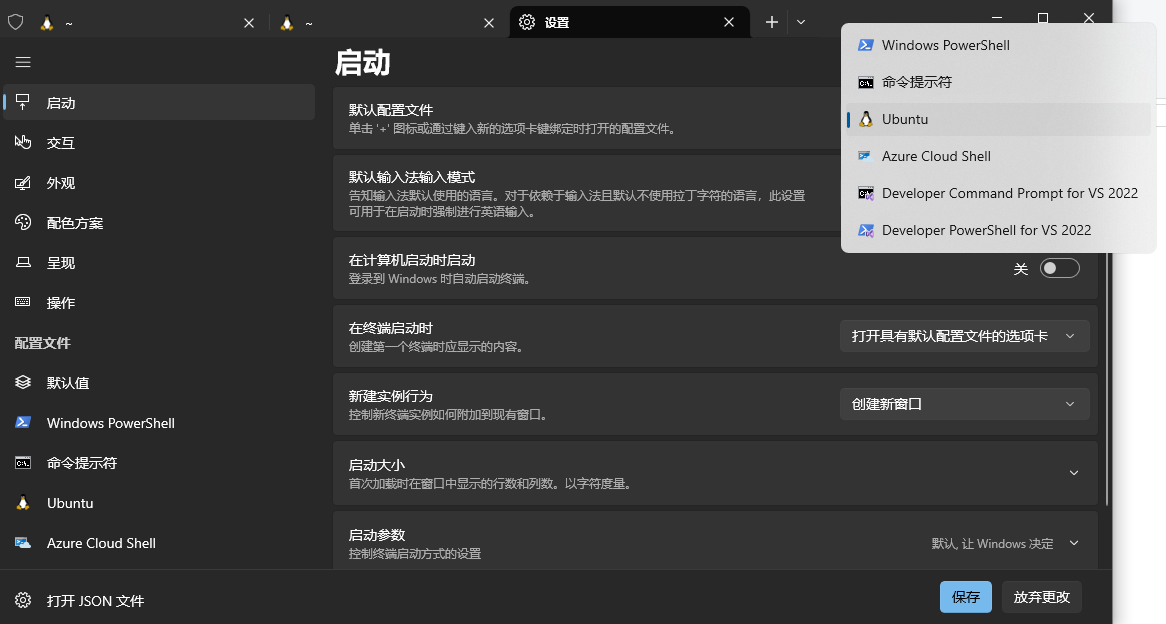Choose Windows PowerShell in the dropdown list
This screenshot has width=1166, height=624.
(x=998, y=45)
